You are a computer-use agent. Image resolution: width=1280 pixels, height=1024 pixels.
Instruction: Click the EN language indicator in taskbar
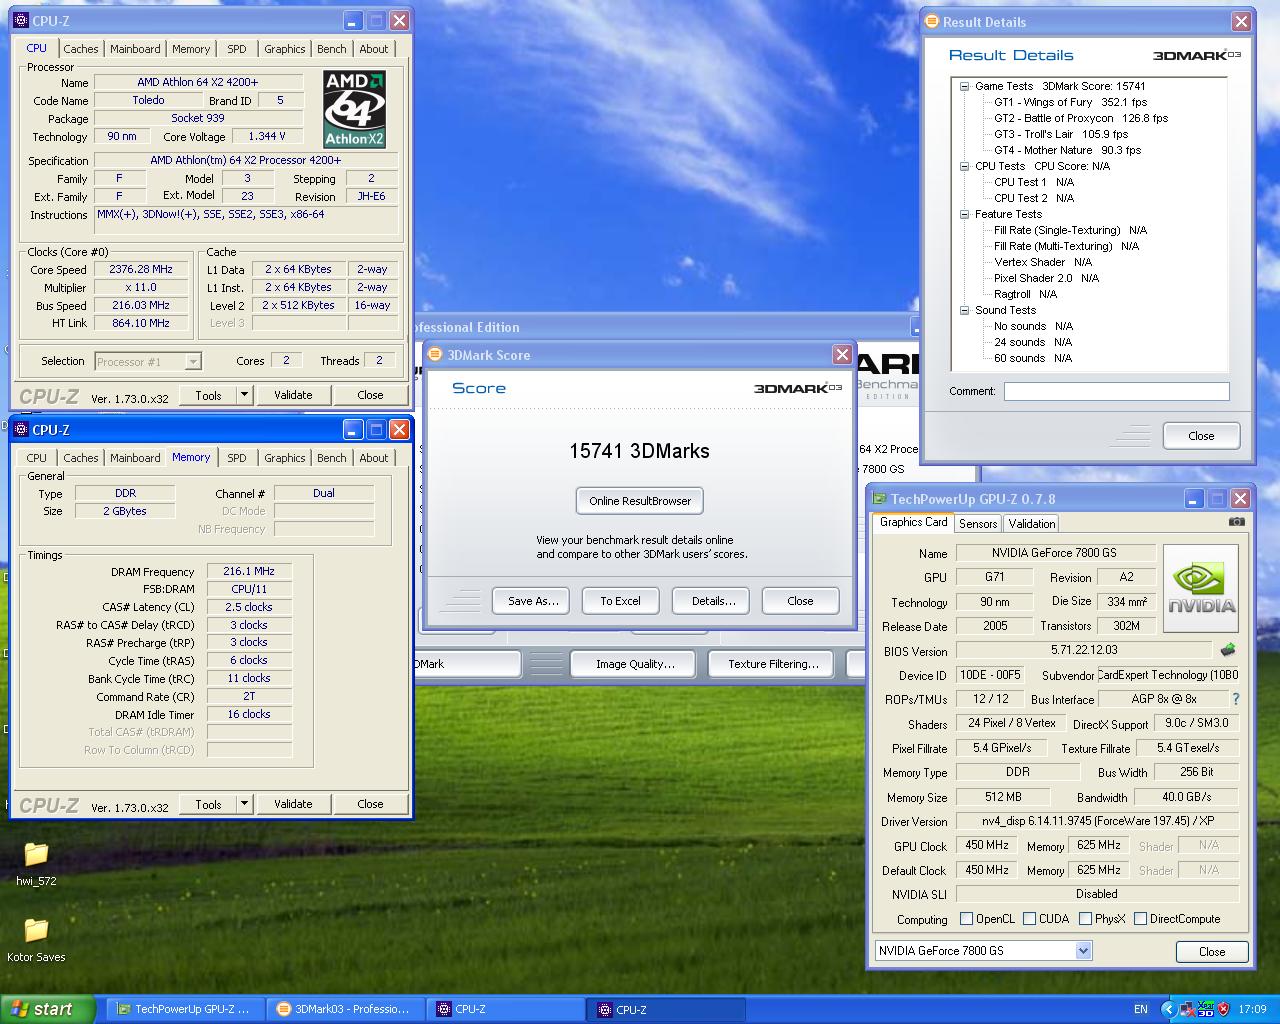pyautogui.click(x=1141, y=1009)
